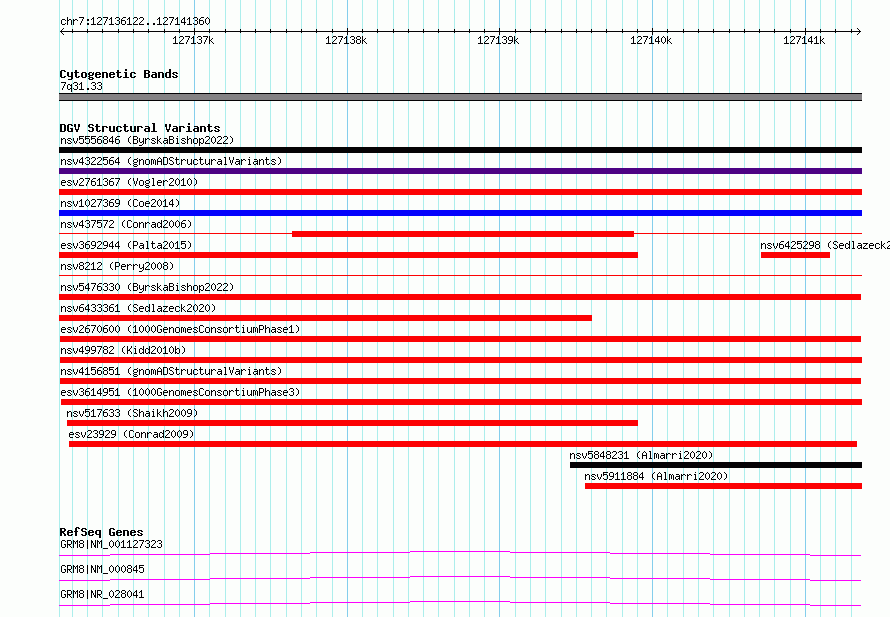Open variant esv2670600 (1000GenomesConsortiumPhase1) label
Viewport: 890px width, 617px height.
pyautogui.click(x=180, y=329)
